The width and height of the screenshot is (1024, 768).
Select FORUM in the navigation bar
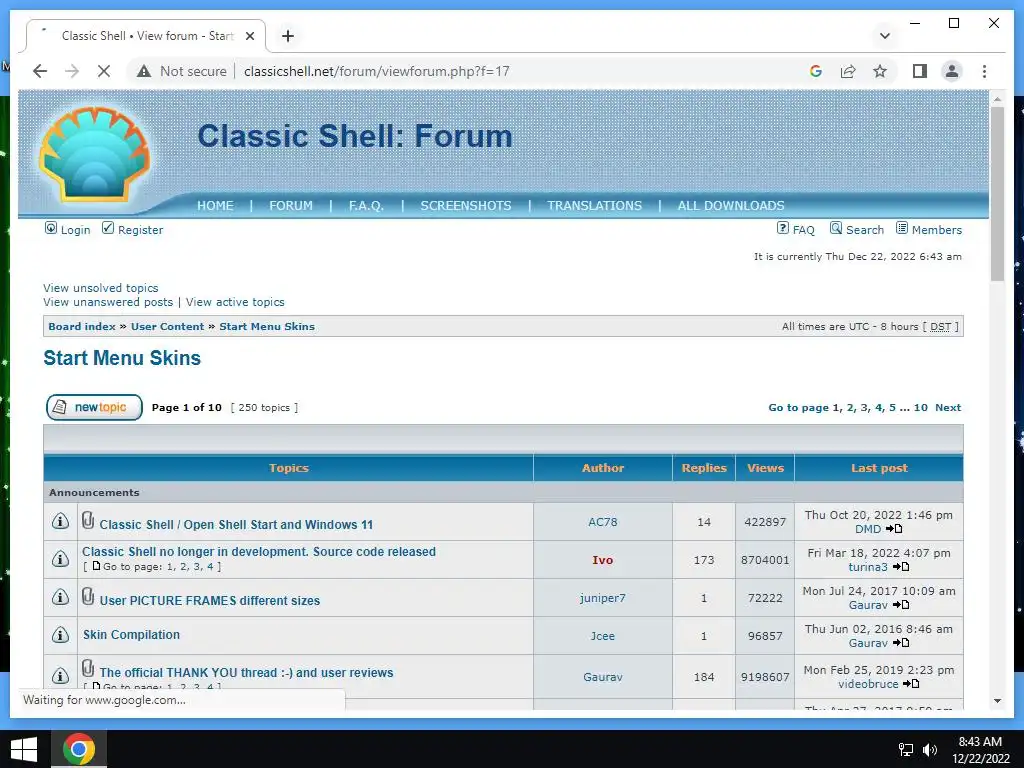point(291,206)
